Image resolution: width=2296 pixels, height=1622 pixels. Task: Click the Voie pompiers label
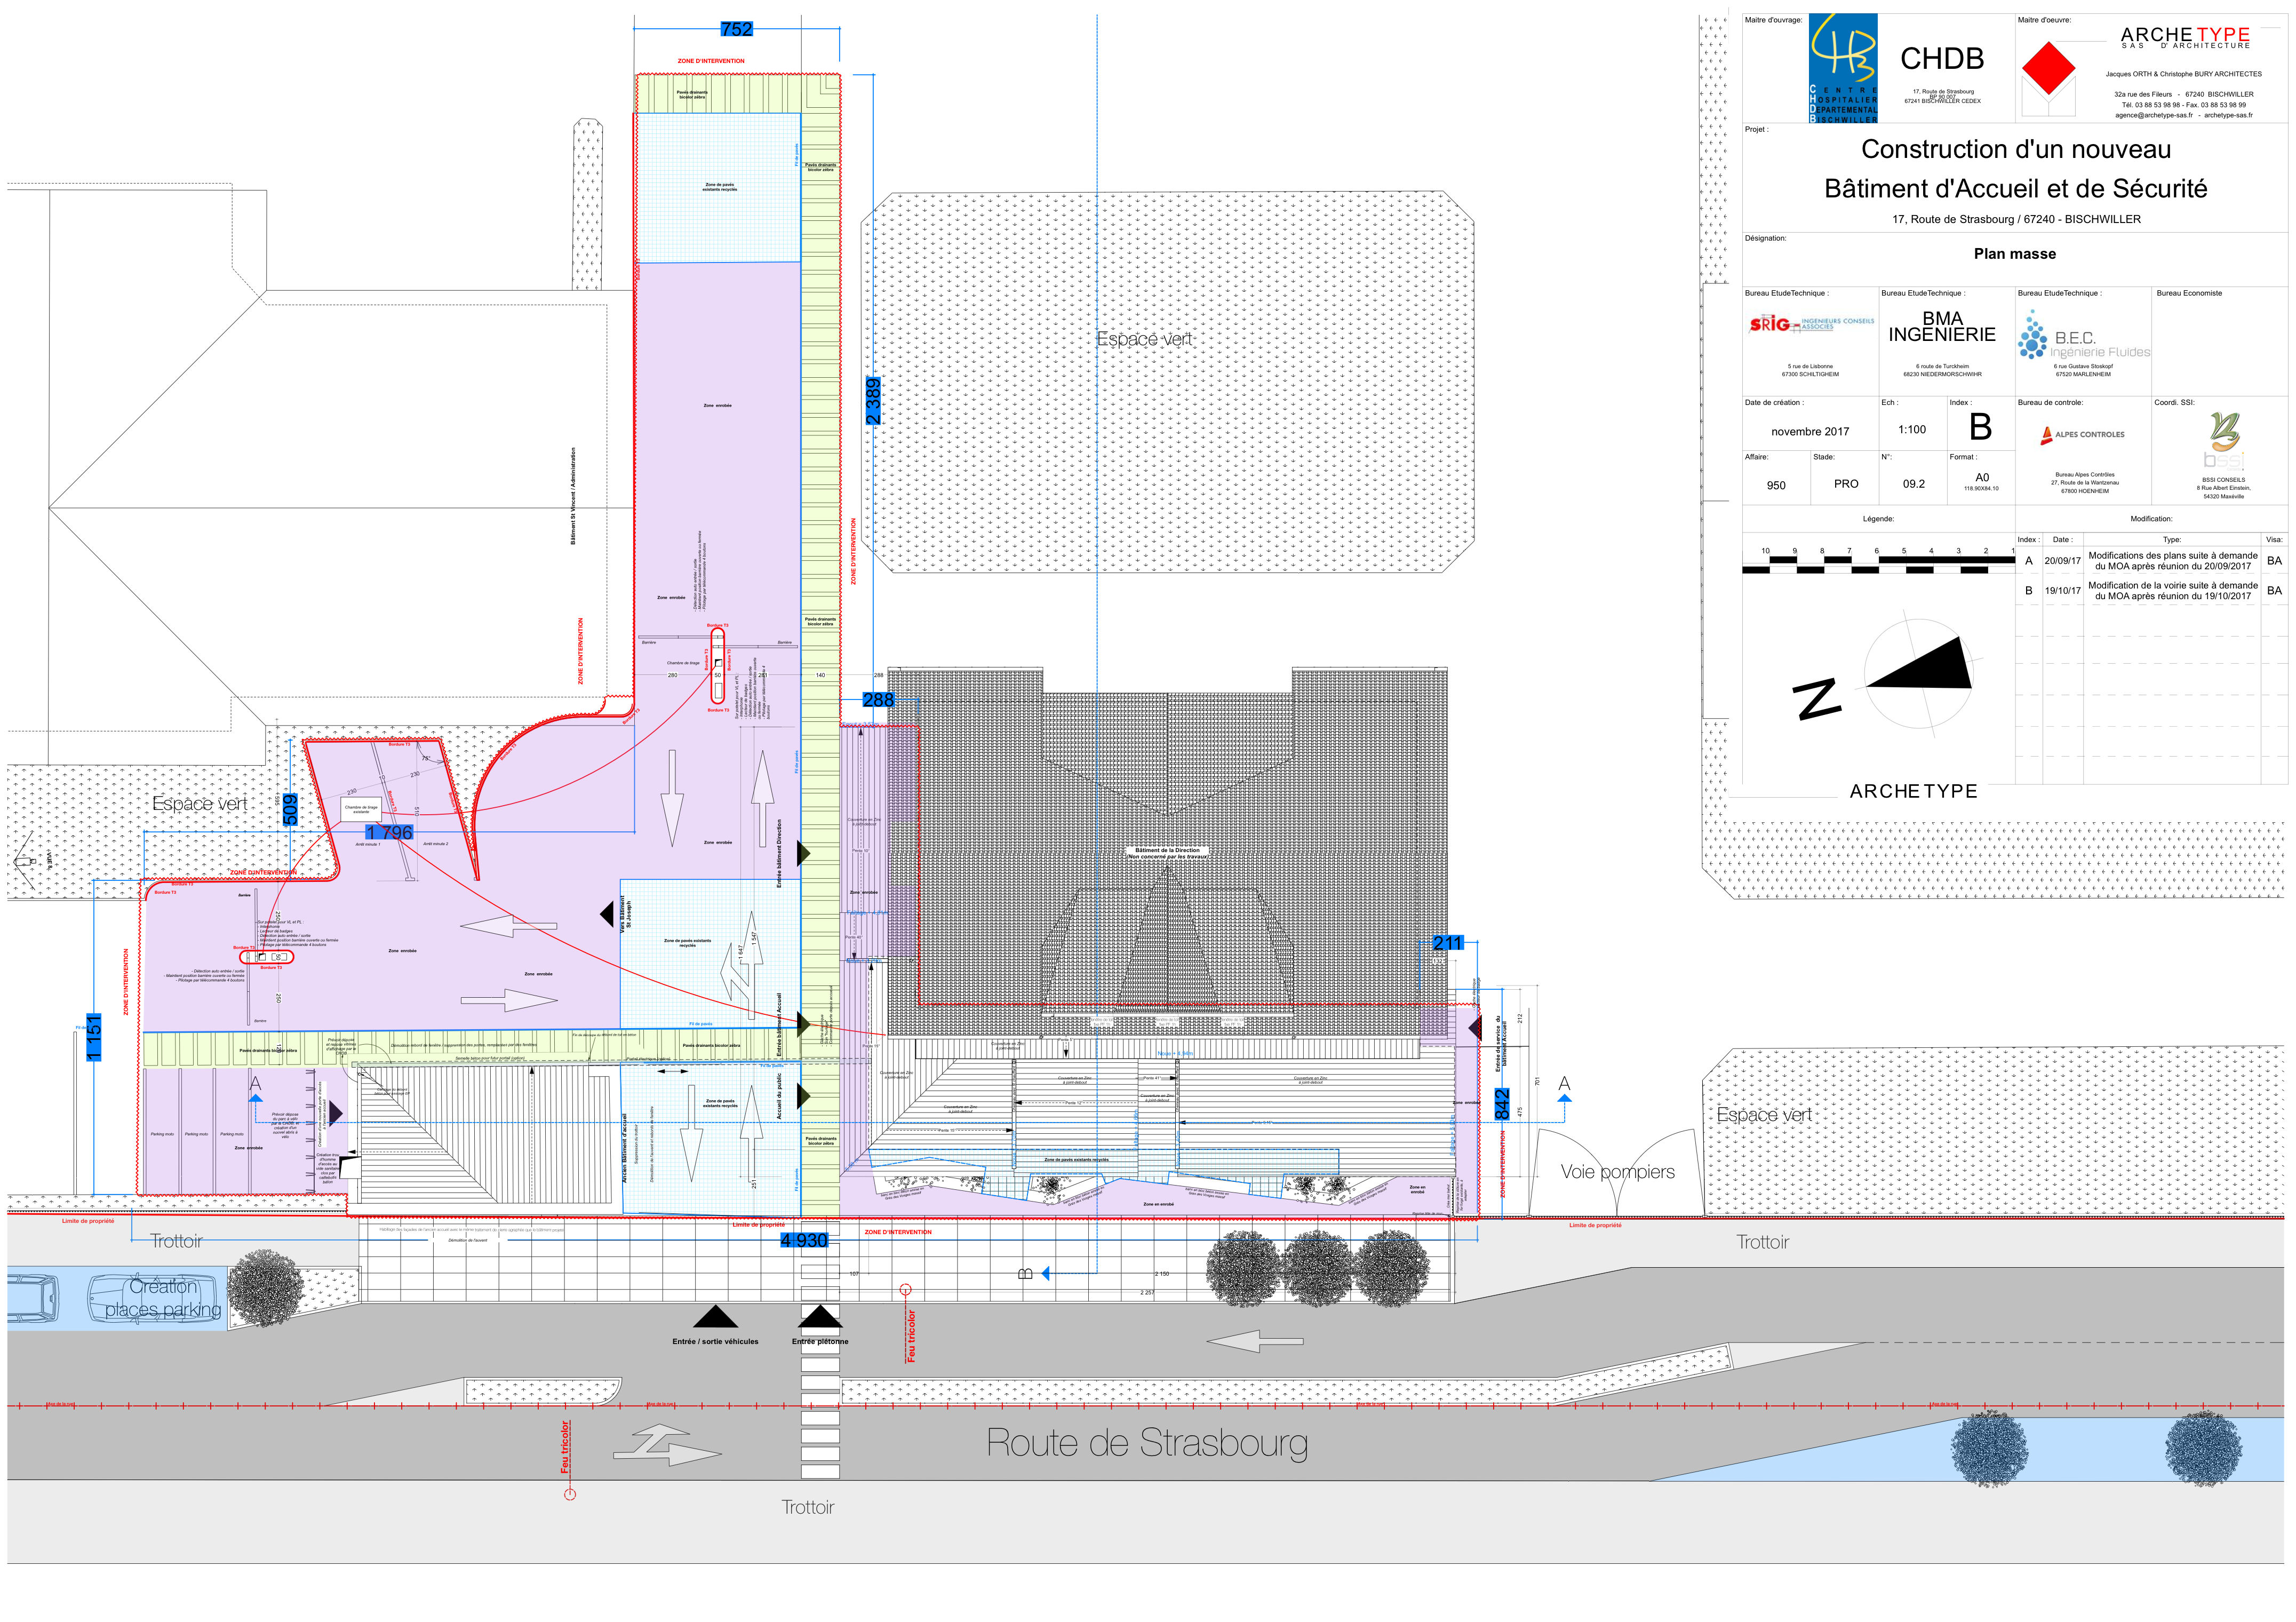click(x=1617, y=1172)
